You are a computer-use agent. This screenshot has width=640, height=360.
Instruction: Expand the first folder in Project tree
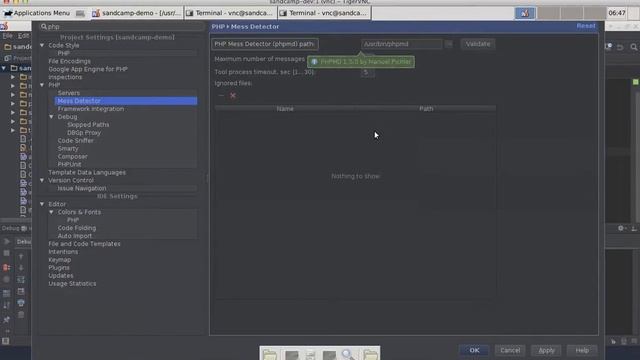[13, 77]
